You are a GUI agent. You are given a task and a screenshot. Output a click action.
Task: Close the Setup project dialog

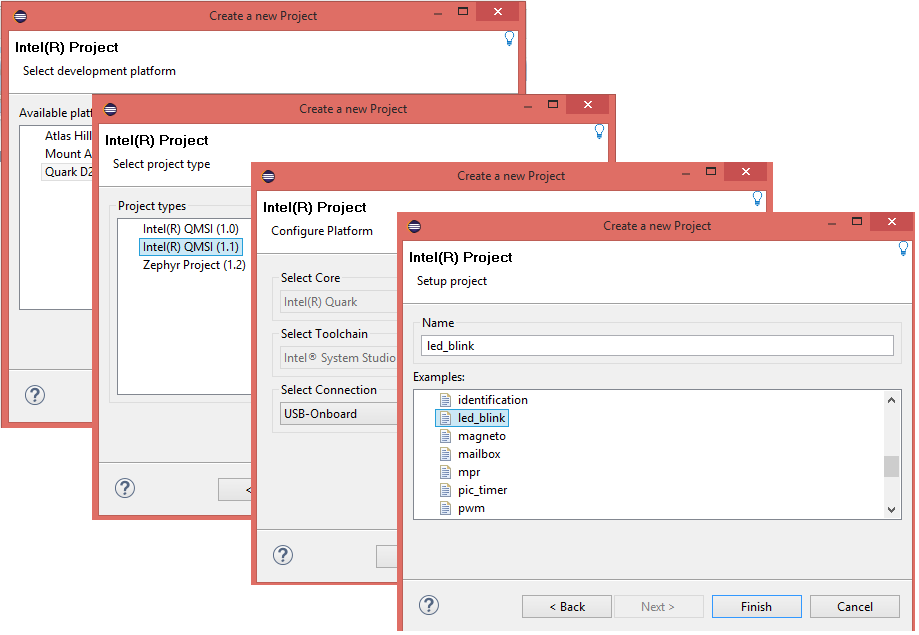(891, 222)
